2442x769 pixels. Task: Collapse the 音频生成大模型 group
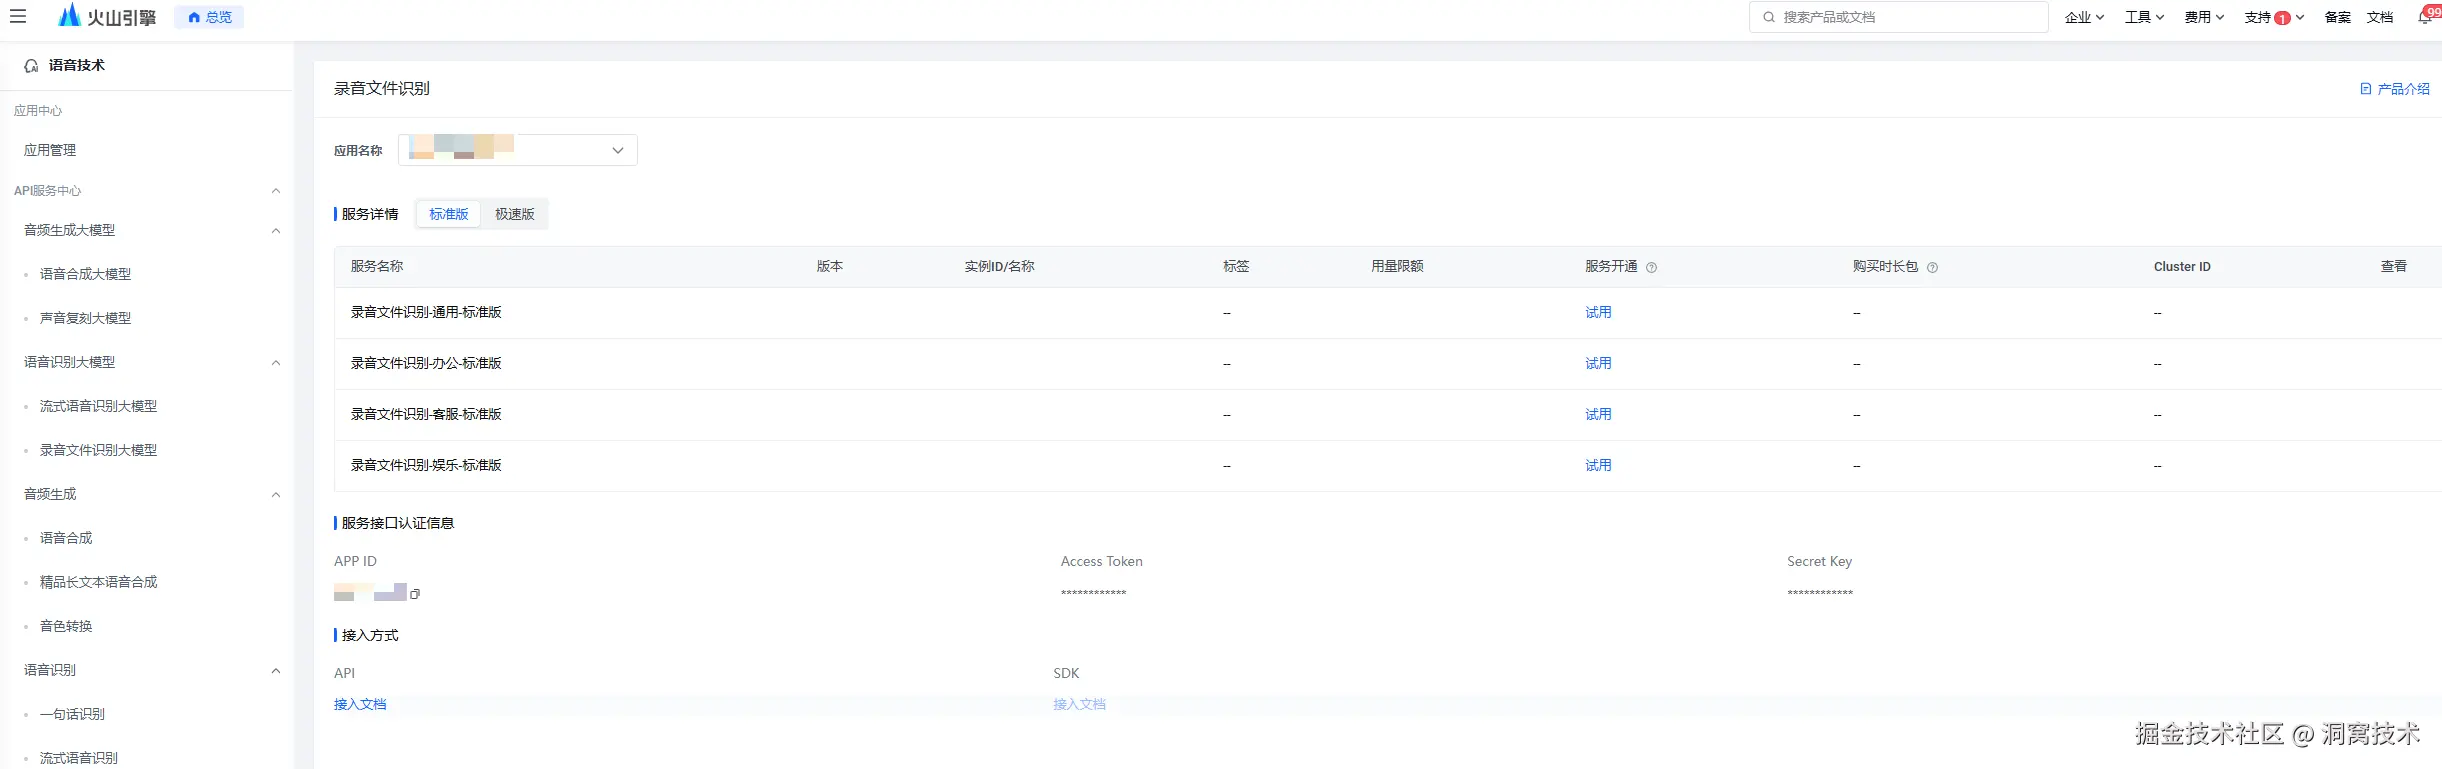(276, 231)
